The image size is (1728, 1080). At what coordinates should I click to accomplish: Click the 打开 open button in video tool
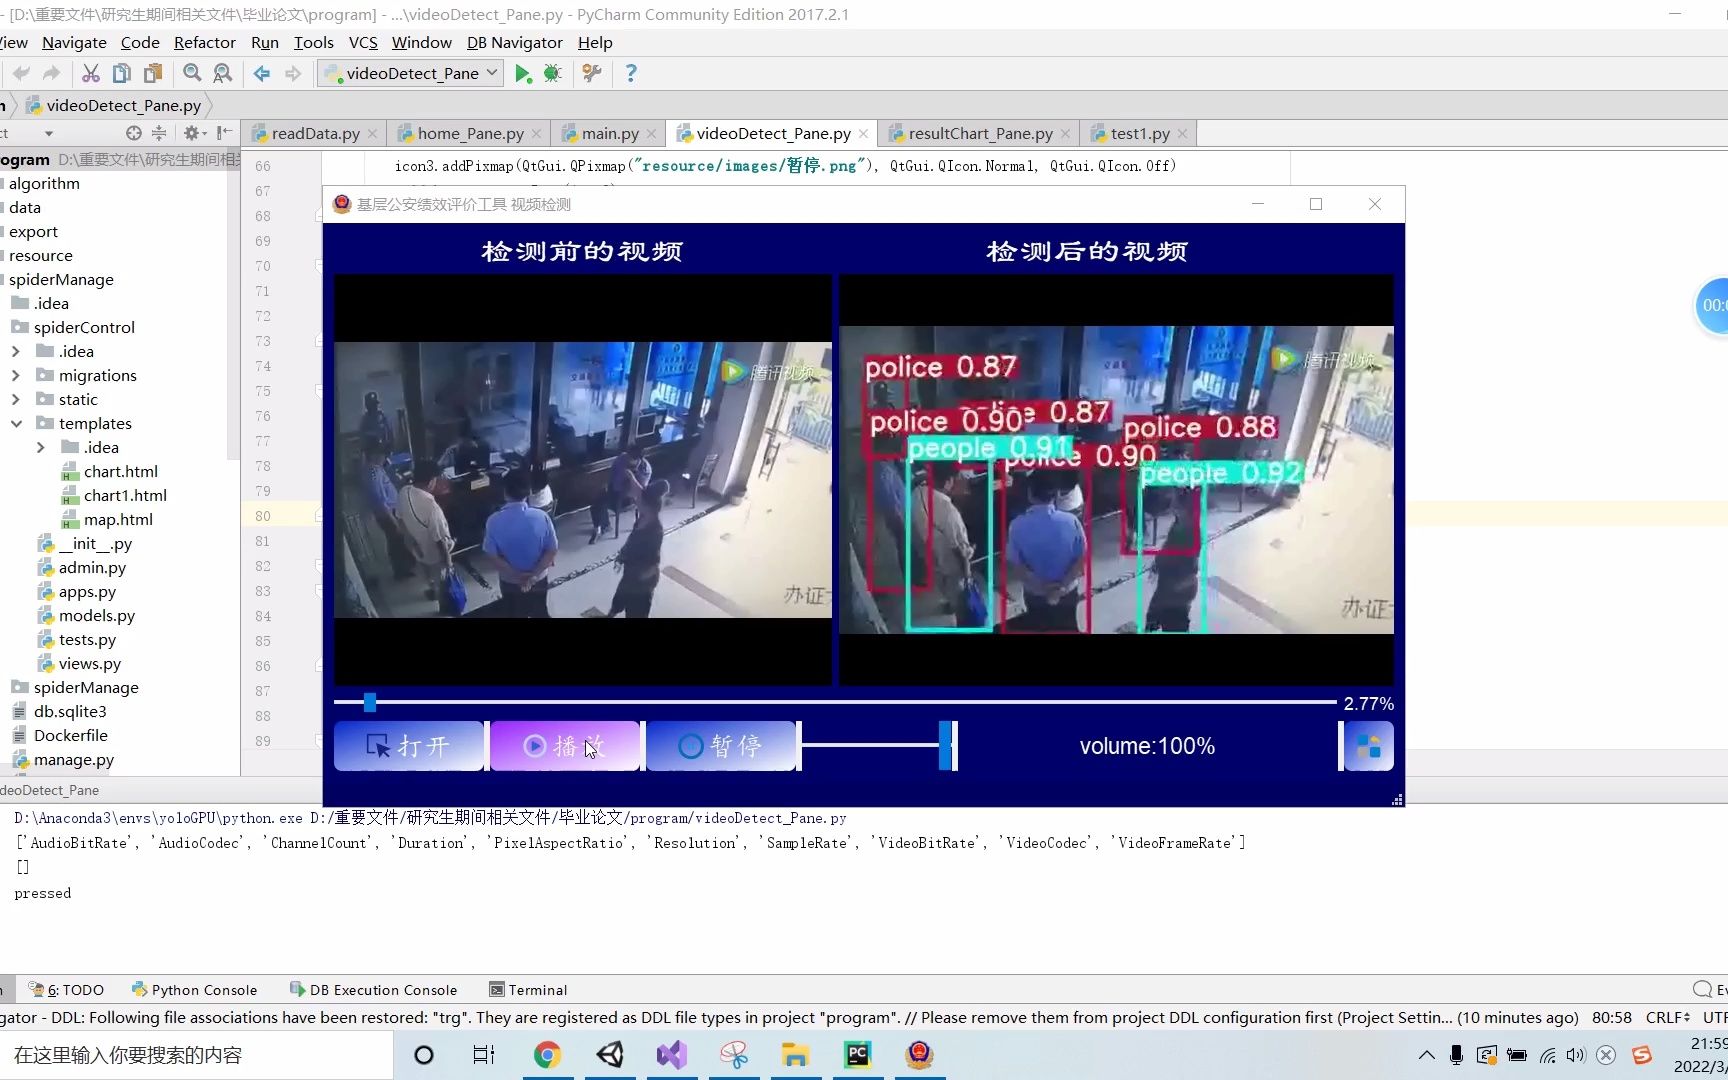click(409, 746)
